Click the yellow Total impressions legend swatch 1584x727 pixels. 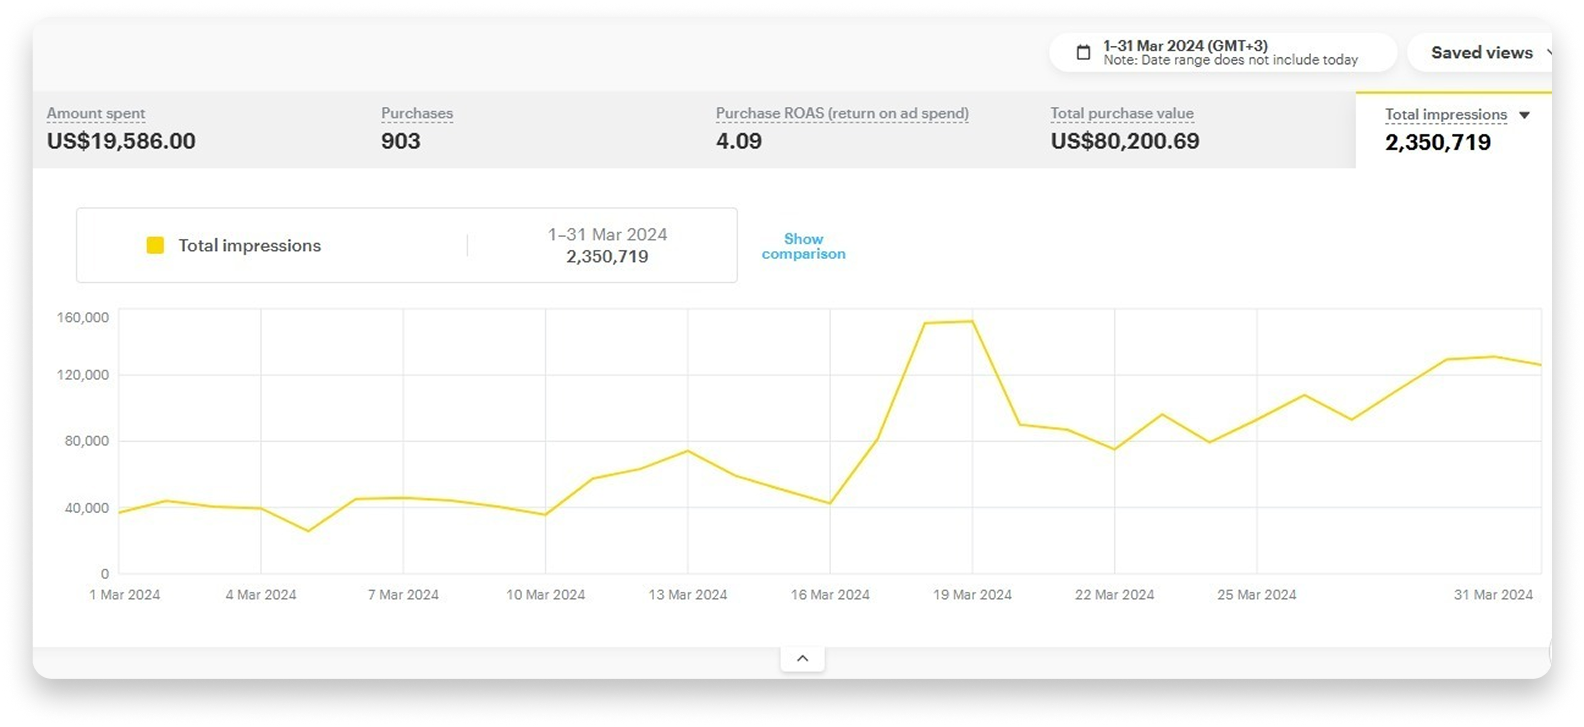pyautogui.click(x=155, y=245)
